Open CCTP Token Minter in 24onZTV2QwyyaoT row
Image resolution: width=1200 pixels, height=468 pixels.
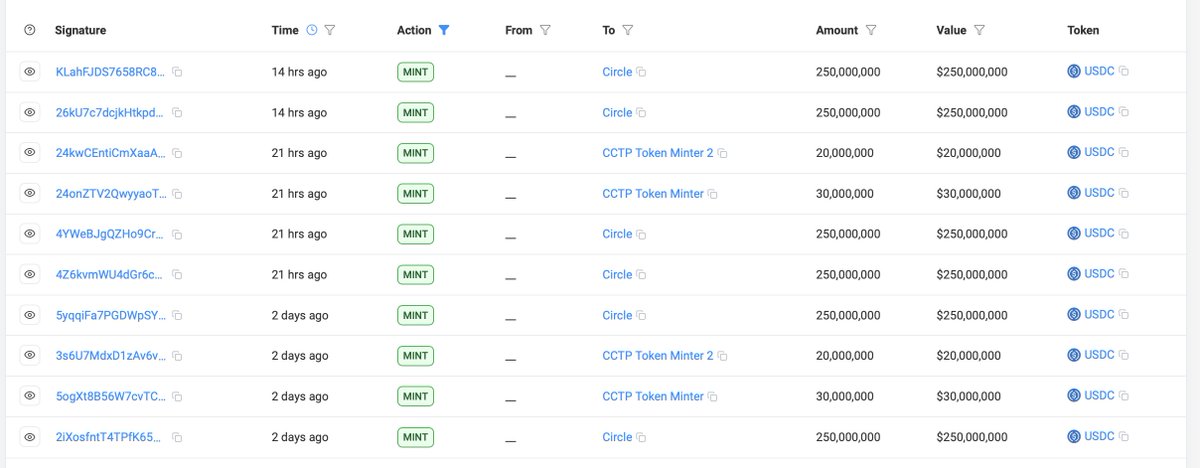click(653, 194)
